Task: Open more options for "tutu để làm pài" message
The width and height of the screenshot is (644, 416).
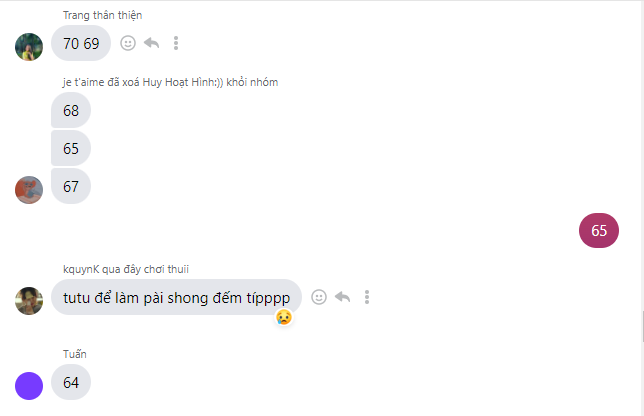Action: [x=367, y=297]
